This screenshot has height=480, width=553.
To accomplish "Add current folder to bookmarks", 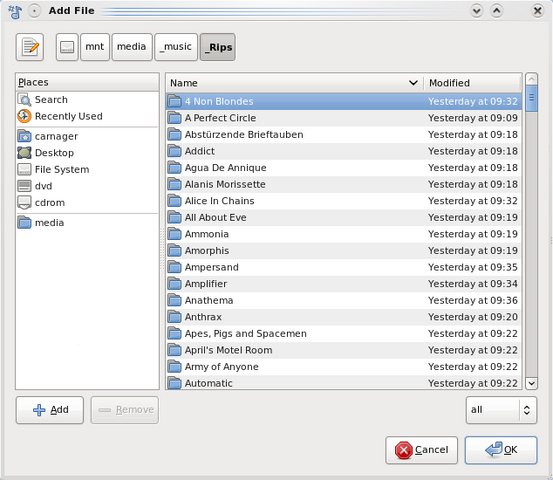I will [50, 410].
